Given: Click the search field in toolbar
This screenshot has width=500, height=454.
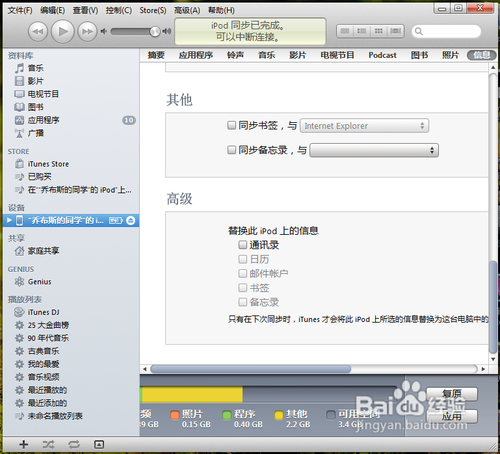Looking at the screenshot, I should 446,31.
